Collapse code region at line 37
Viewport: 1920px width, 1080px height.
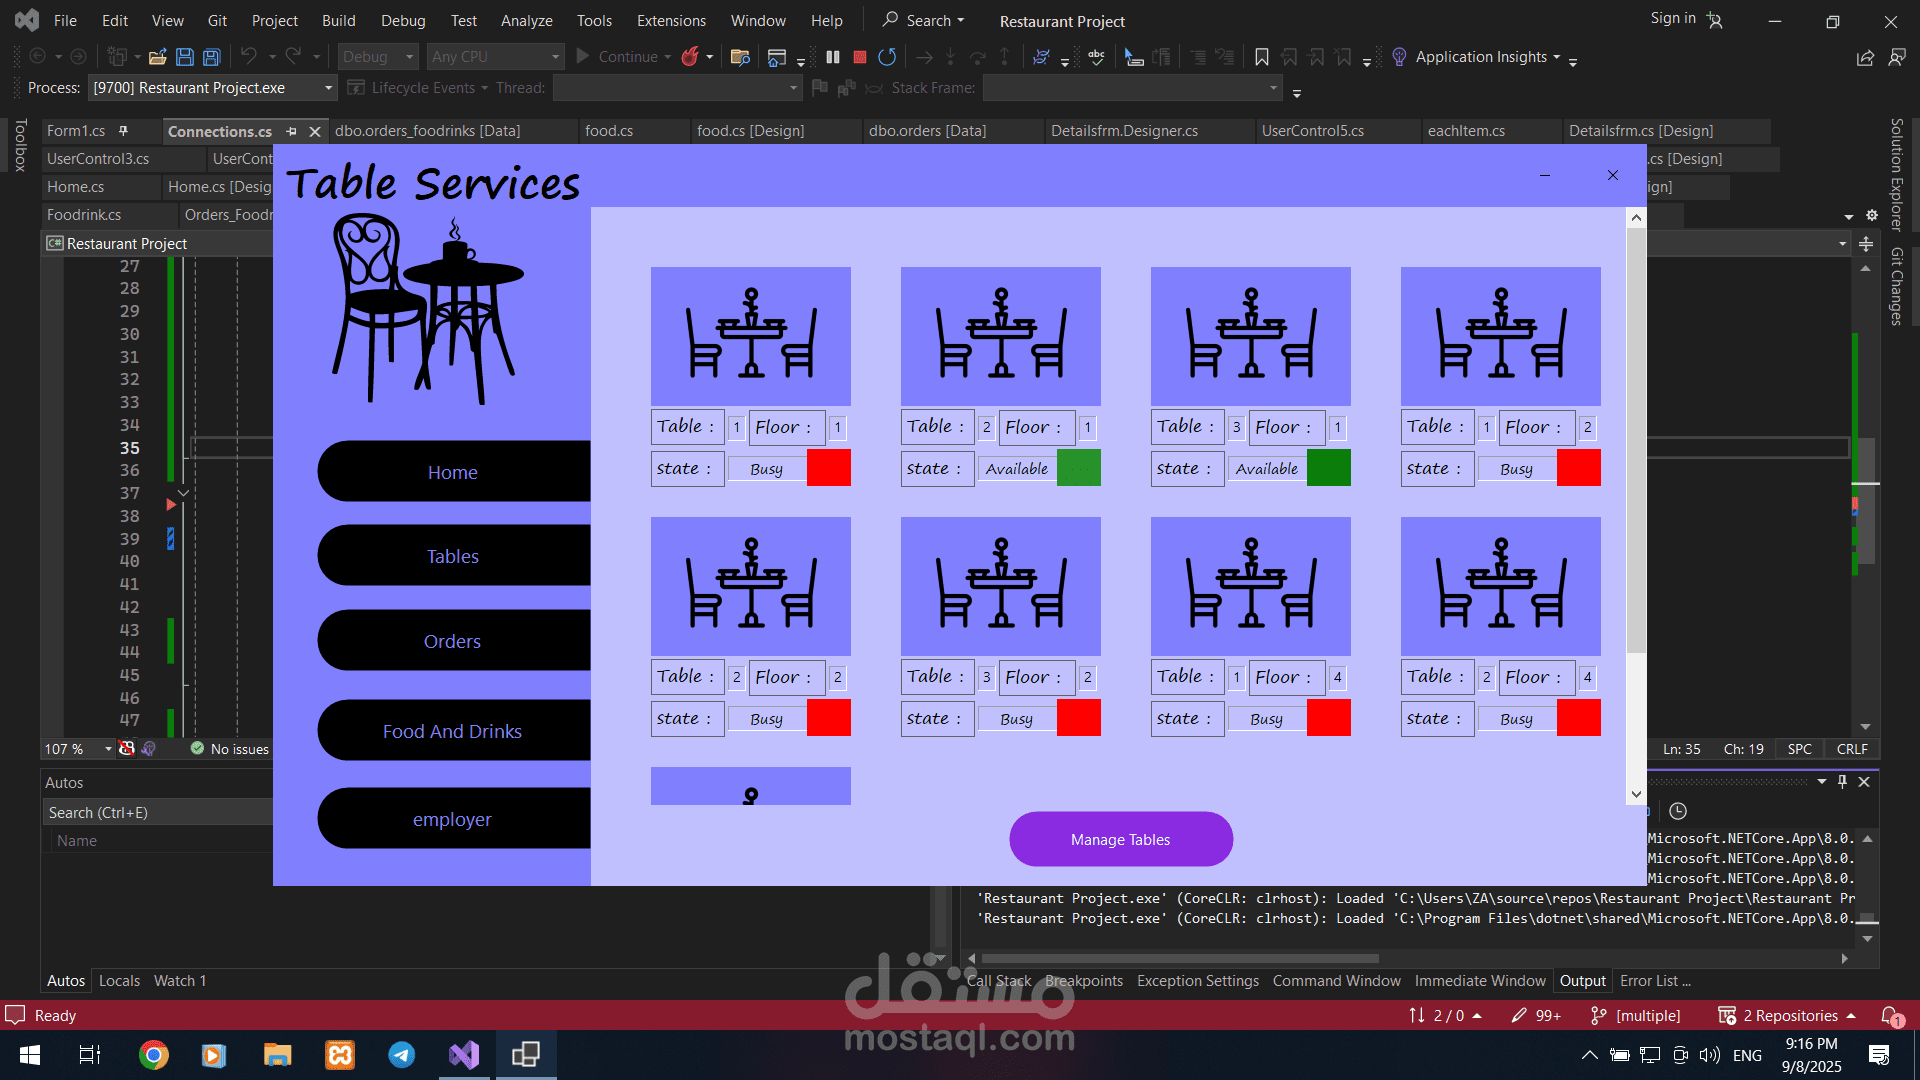[184, 493]
